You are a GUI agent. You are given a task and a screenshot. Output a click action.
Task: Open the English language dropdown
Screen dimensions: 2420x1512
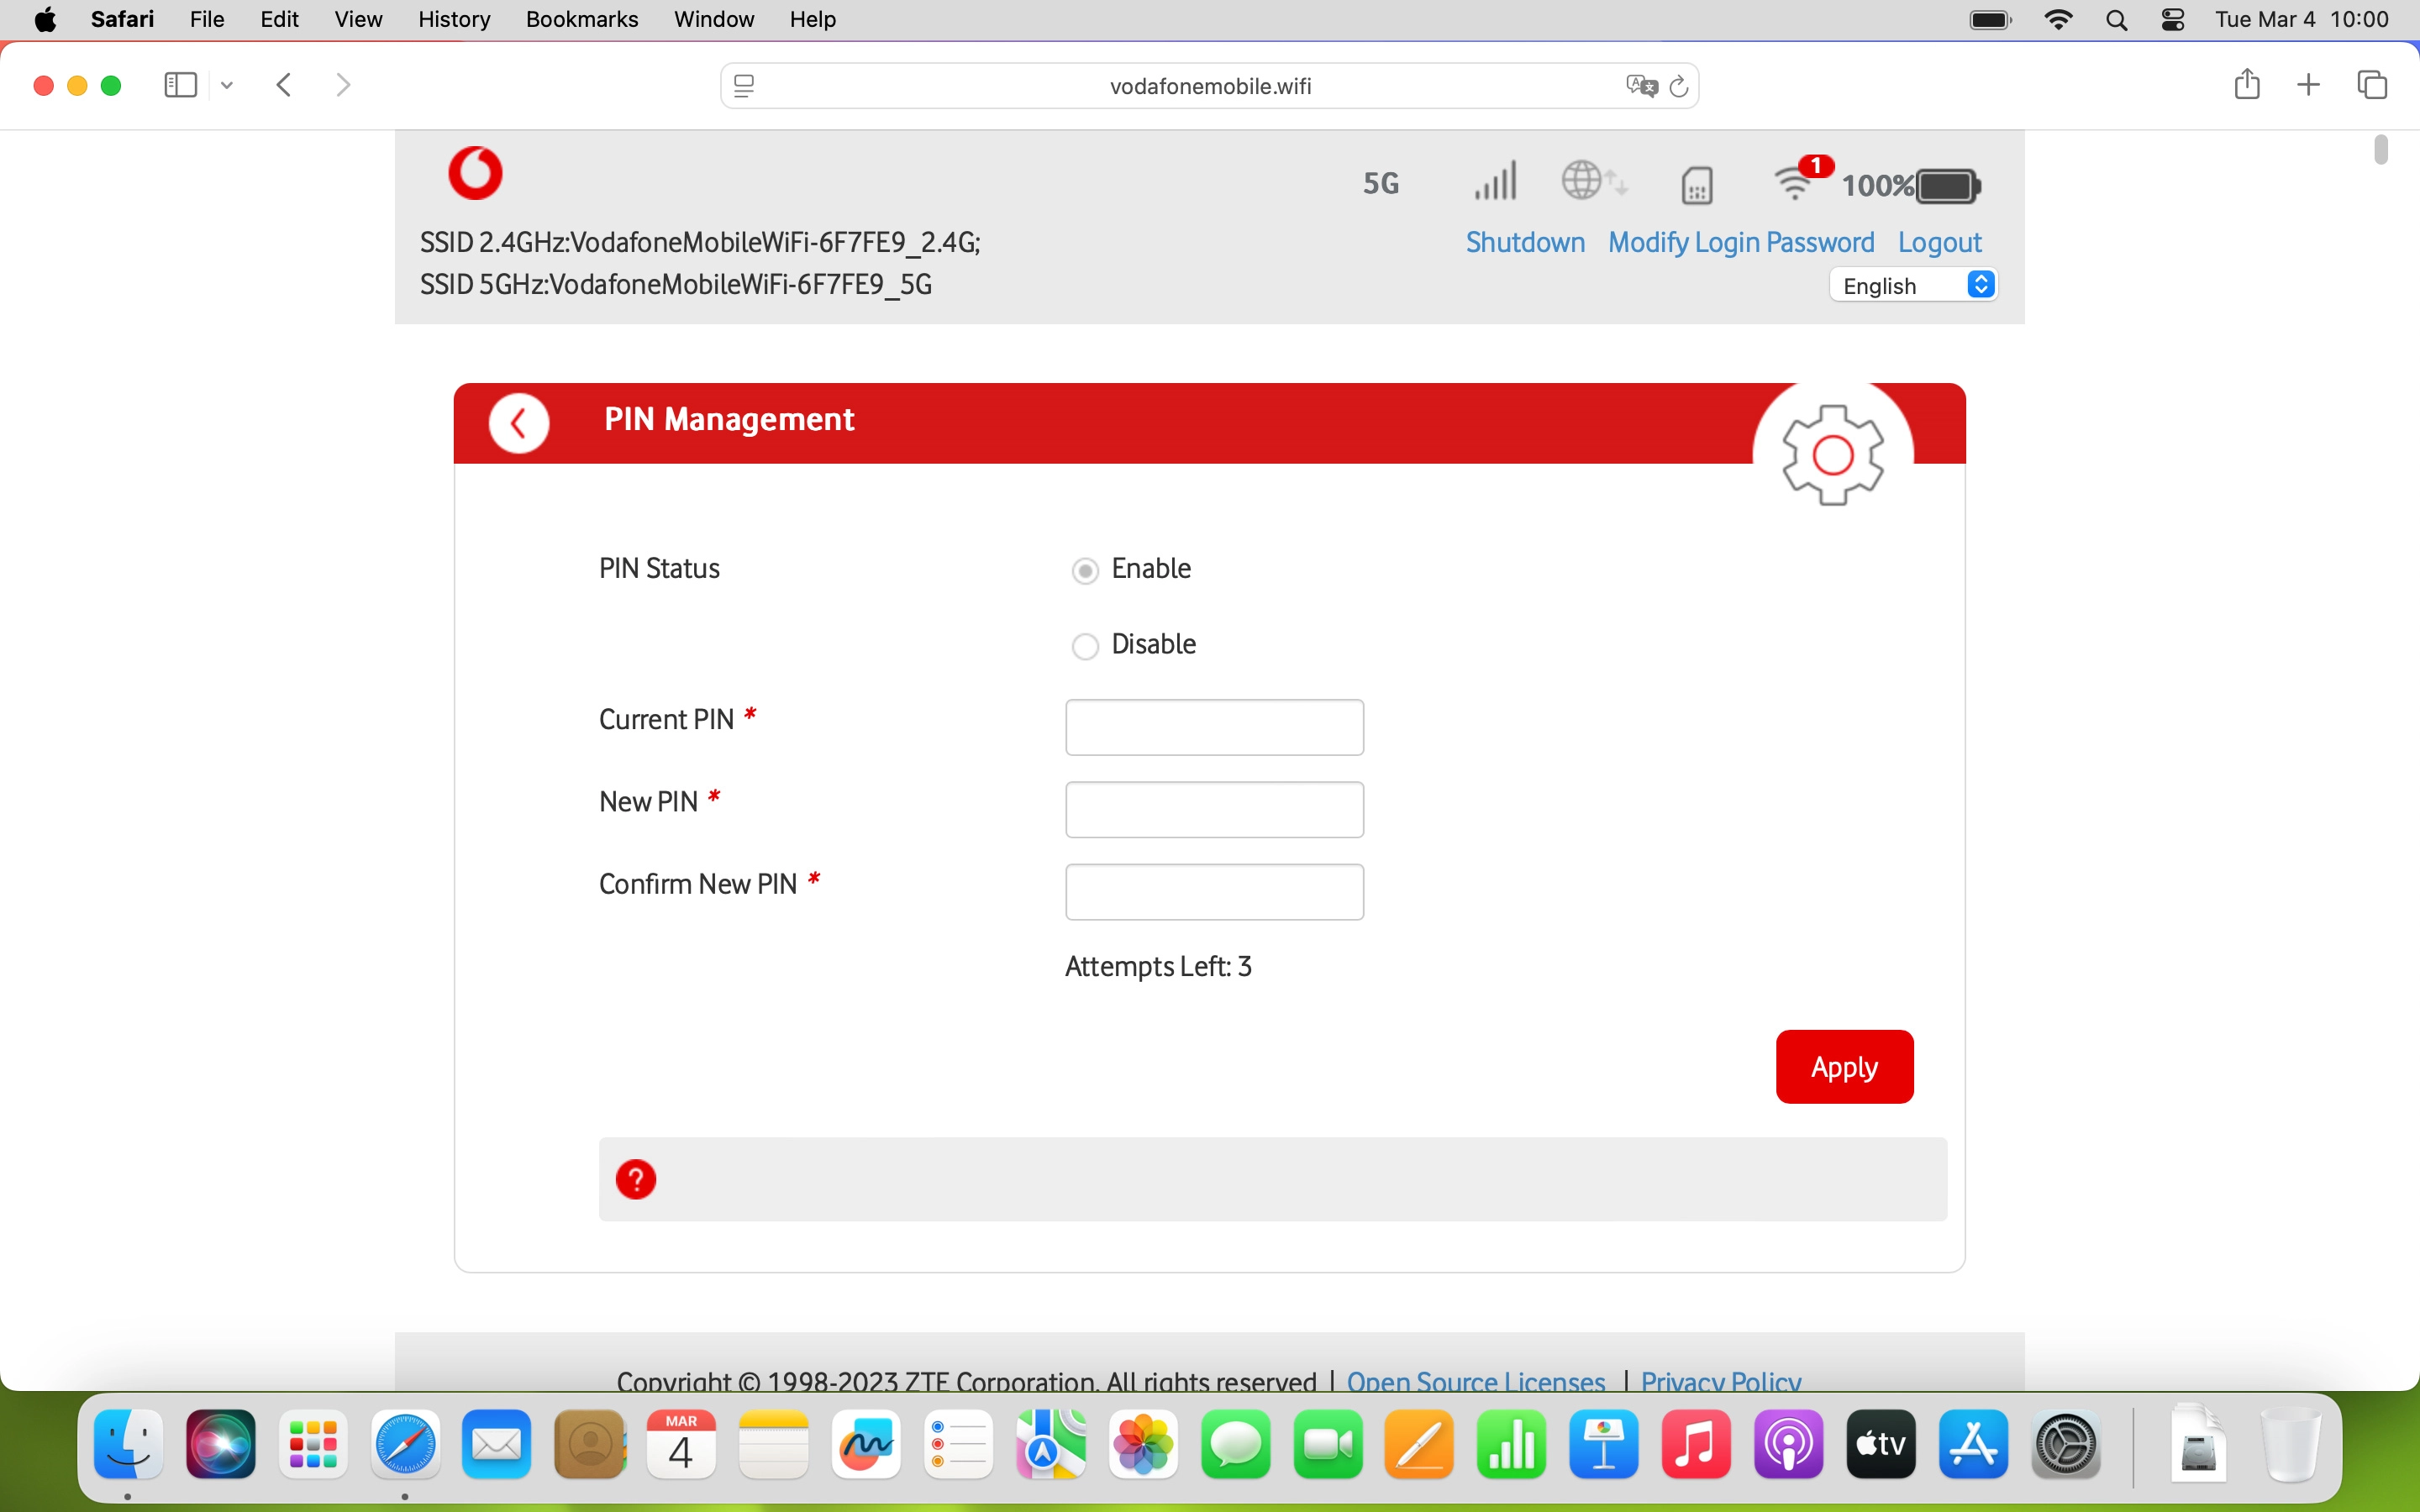[x=1914, y=286]
